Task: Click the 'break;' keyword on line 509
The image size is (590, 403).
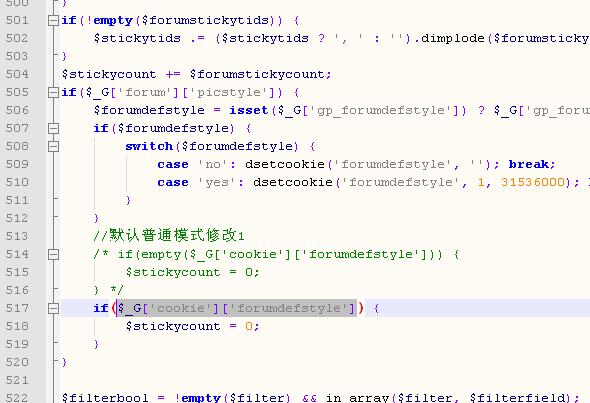Action: point(532,164)
